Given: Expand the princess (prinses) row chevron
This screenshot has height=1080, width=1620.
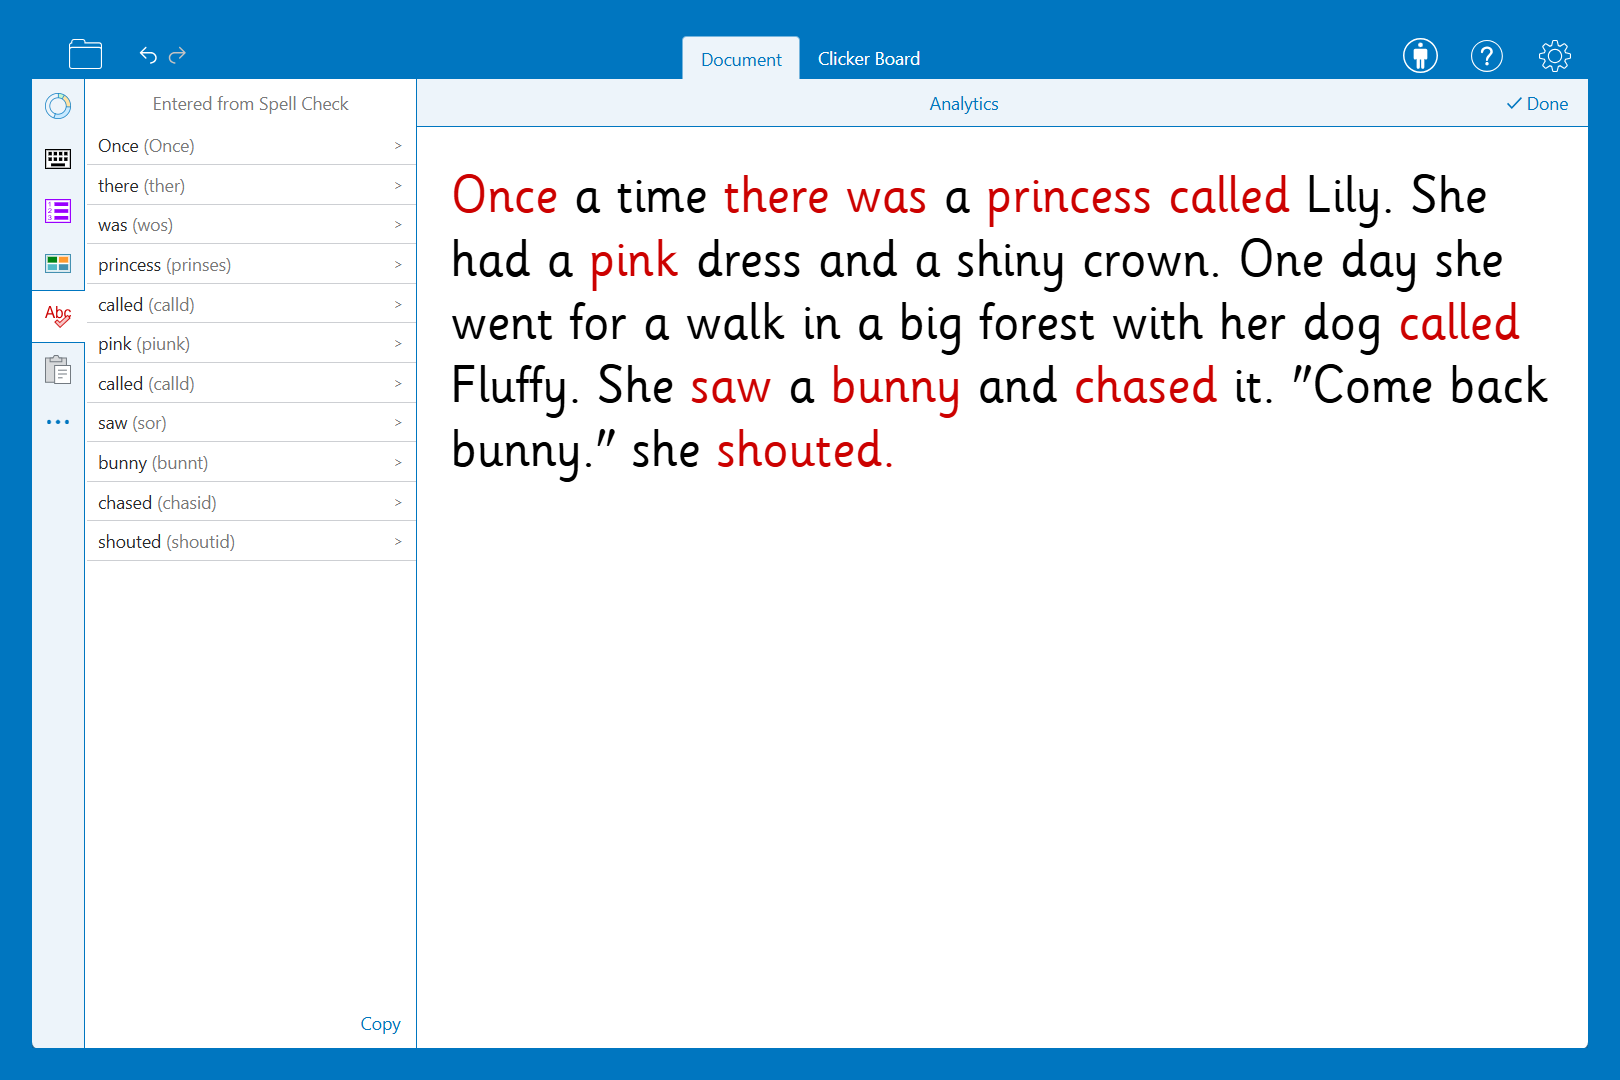Looking at the screenshot, I should [398, 265].
